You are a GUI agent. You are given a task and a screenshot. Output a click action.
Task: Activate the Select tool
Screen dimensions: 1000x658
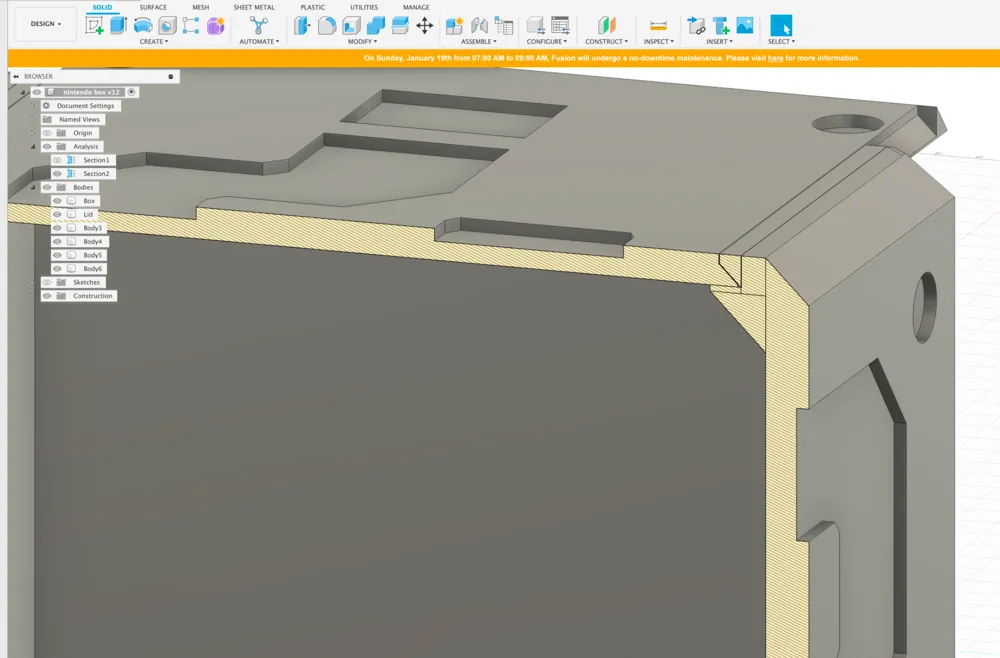pos(781,26)
